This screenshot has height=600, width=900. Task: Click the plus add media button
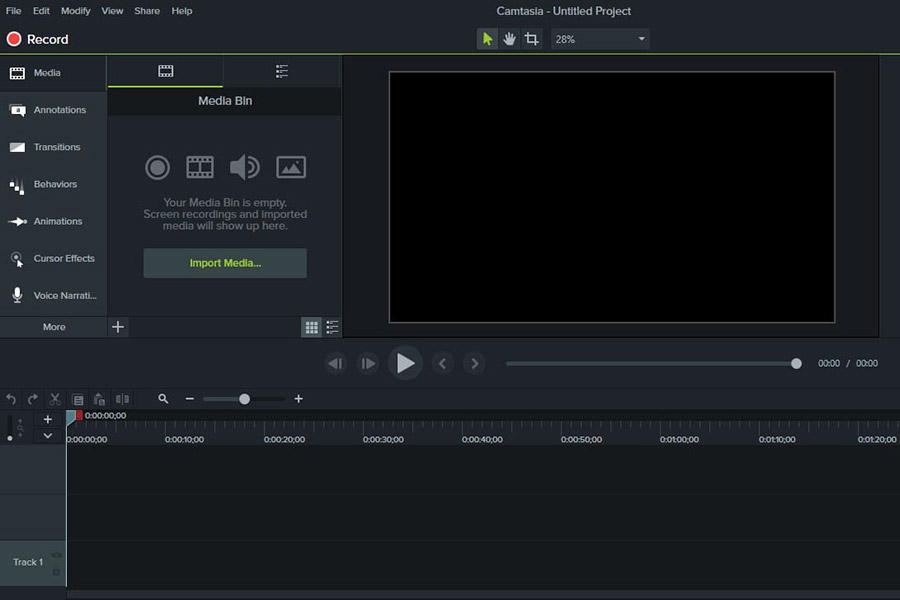click(118, 327)
